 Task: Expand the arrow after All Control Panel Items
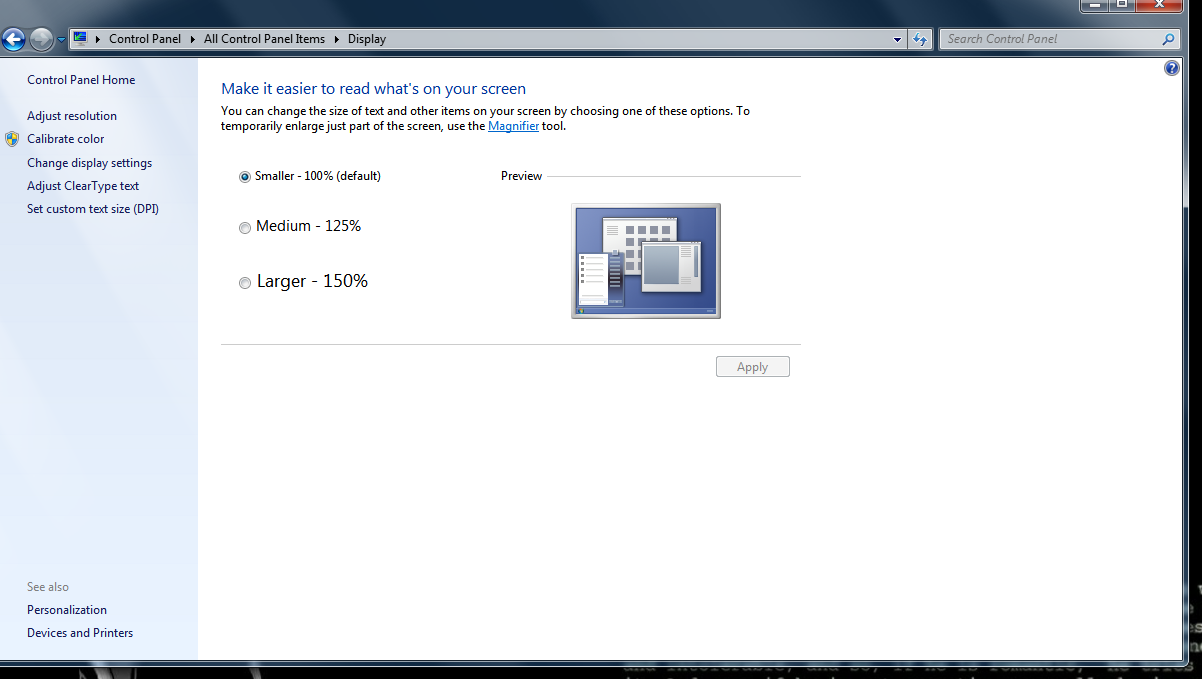pos(337,39)
